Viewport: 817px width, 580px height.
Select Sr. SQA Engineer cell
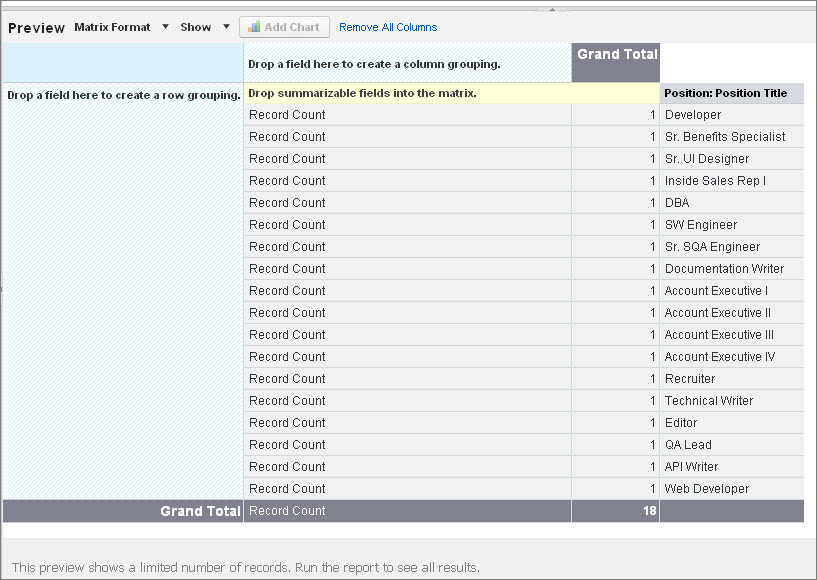tap(732, 246)
